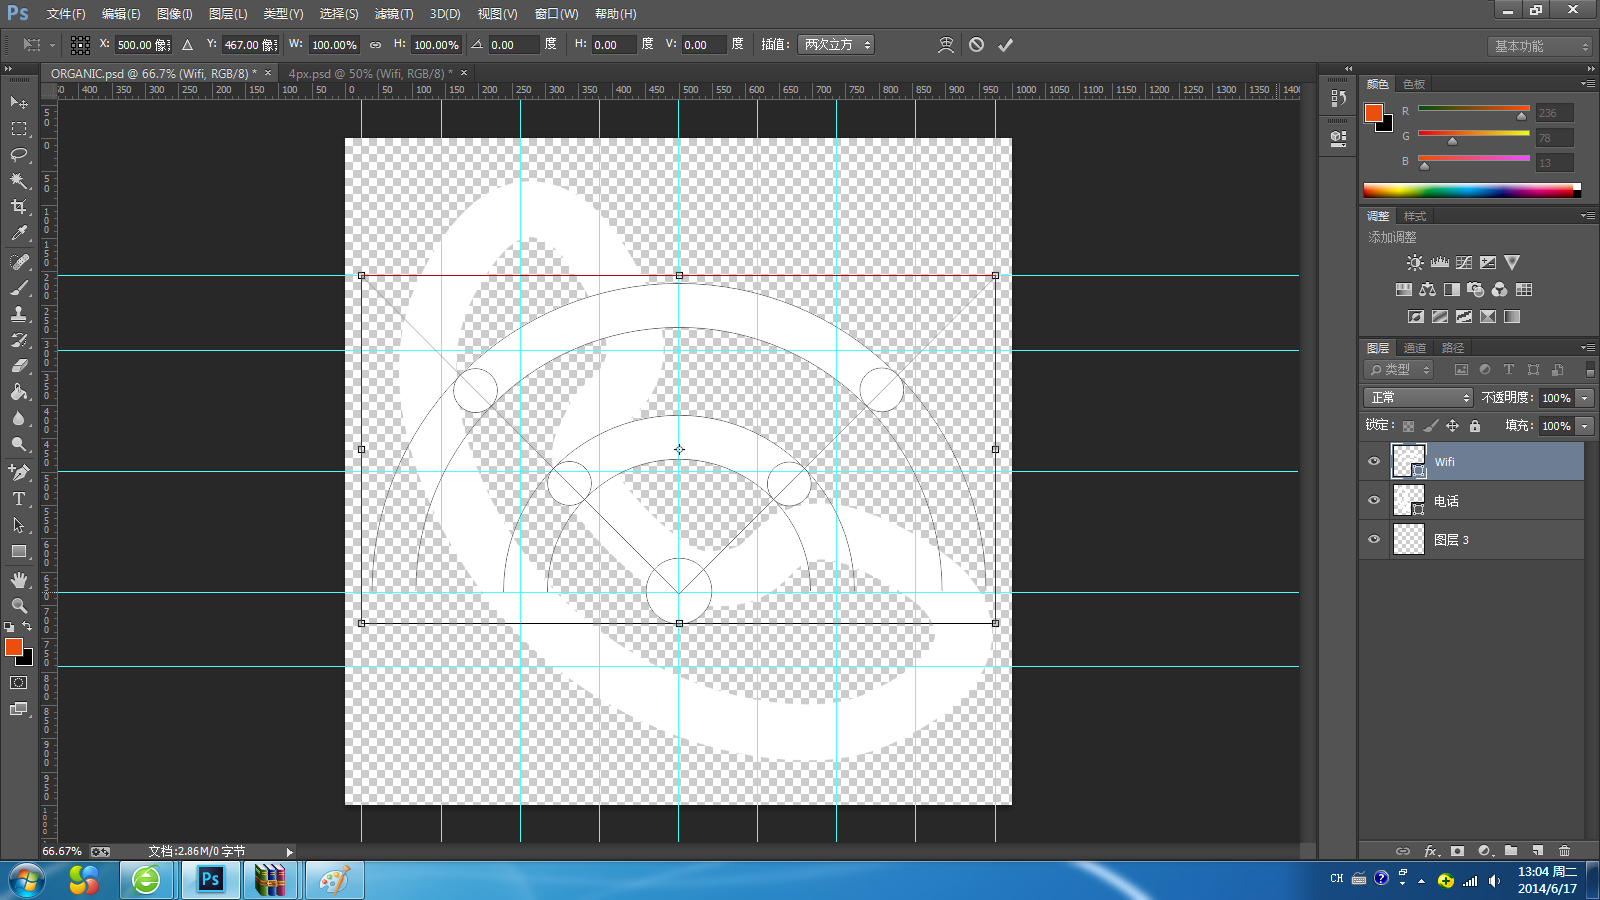Image resolution: width=1600 pixels, height=900 pixels.
Task: Toggle lock position
Action: pyautogui.click(x=1452, y=426)
